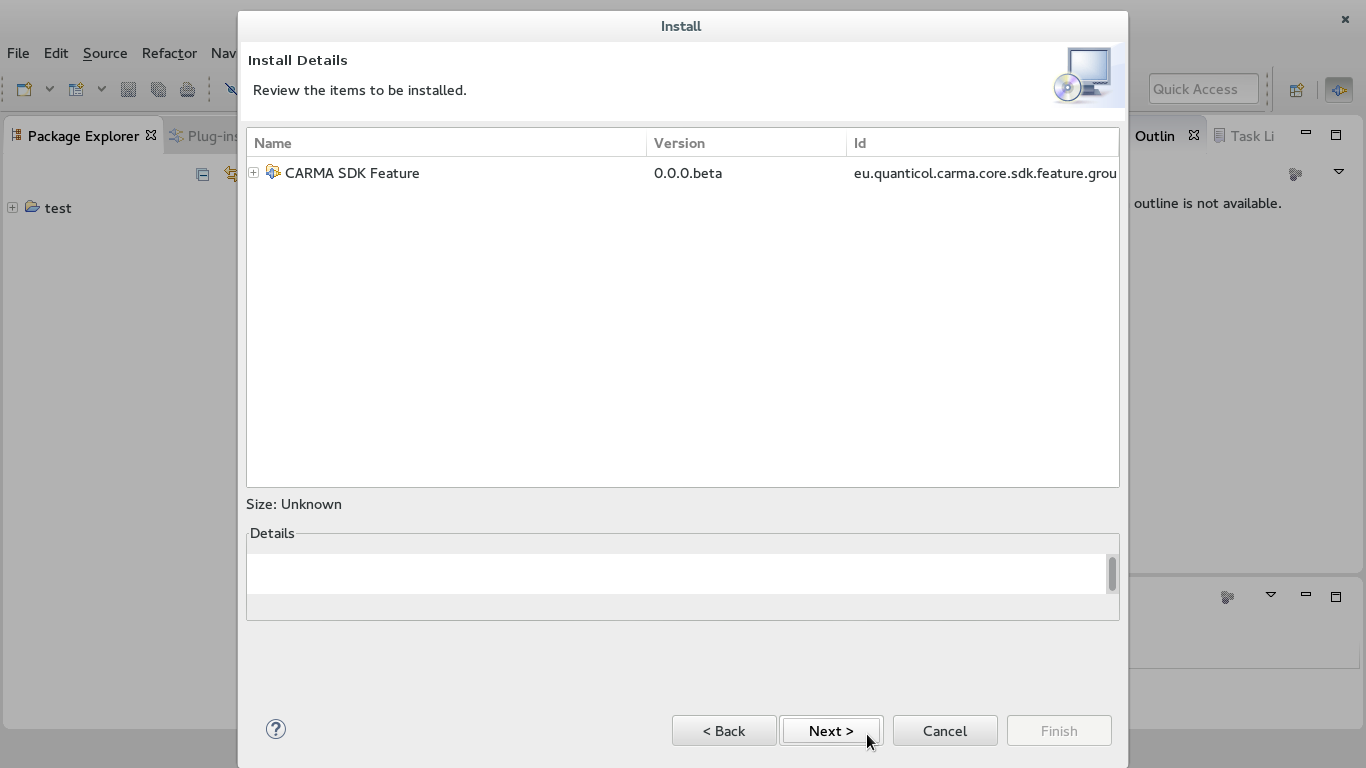Screen dimensions: 1366x768
Task: Open the Edit menu
Action: (56, 53)
